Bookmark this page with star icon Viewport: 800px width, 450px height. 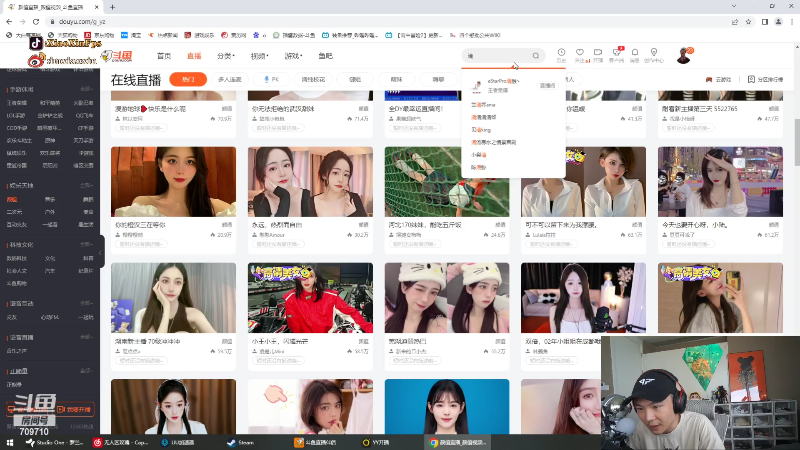click(x=748, y=21)
